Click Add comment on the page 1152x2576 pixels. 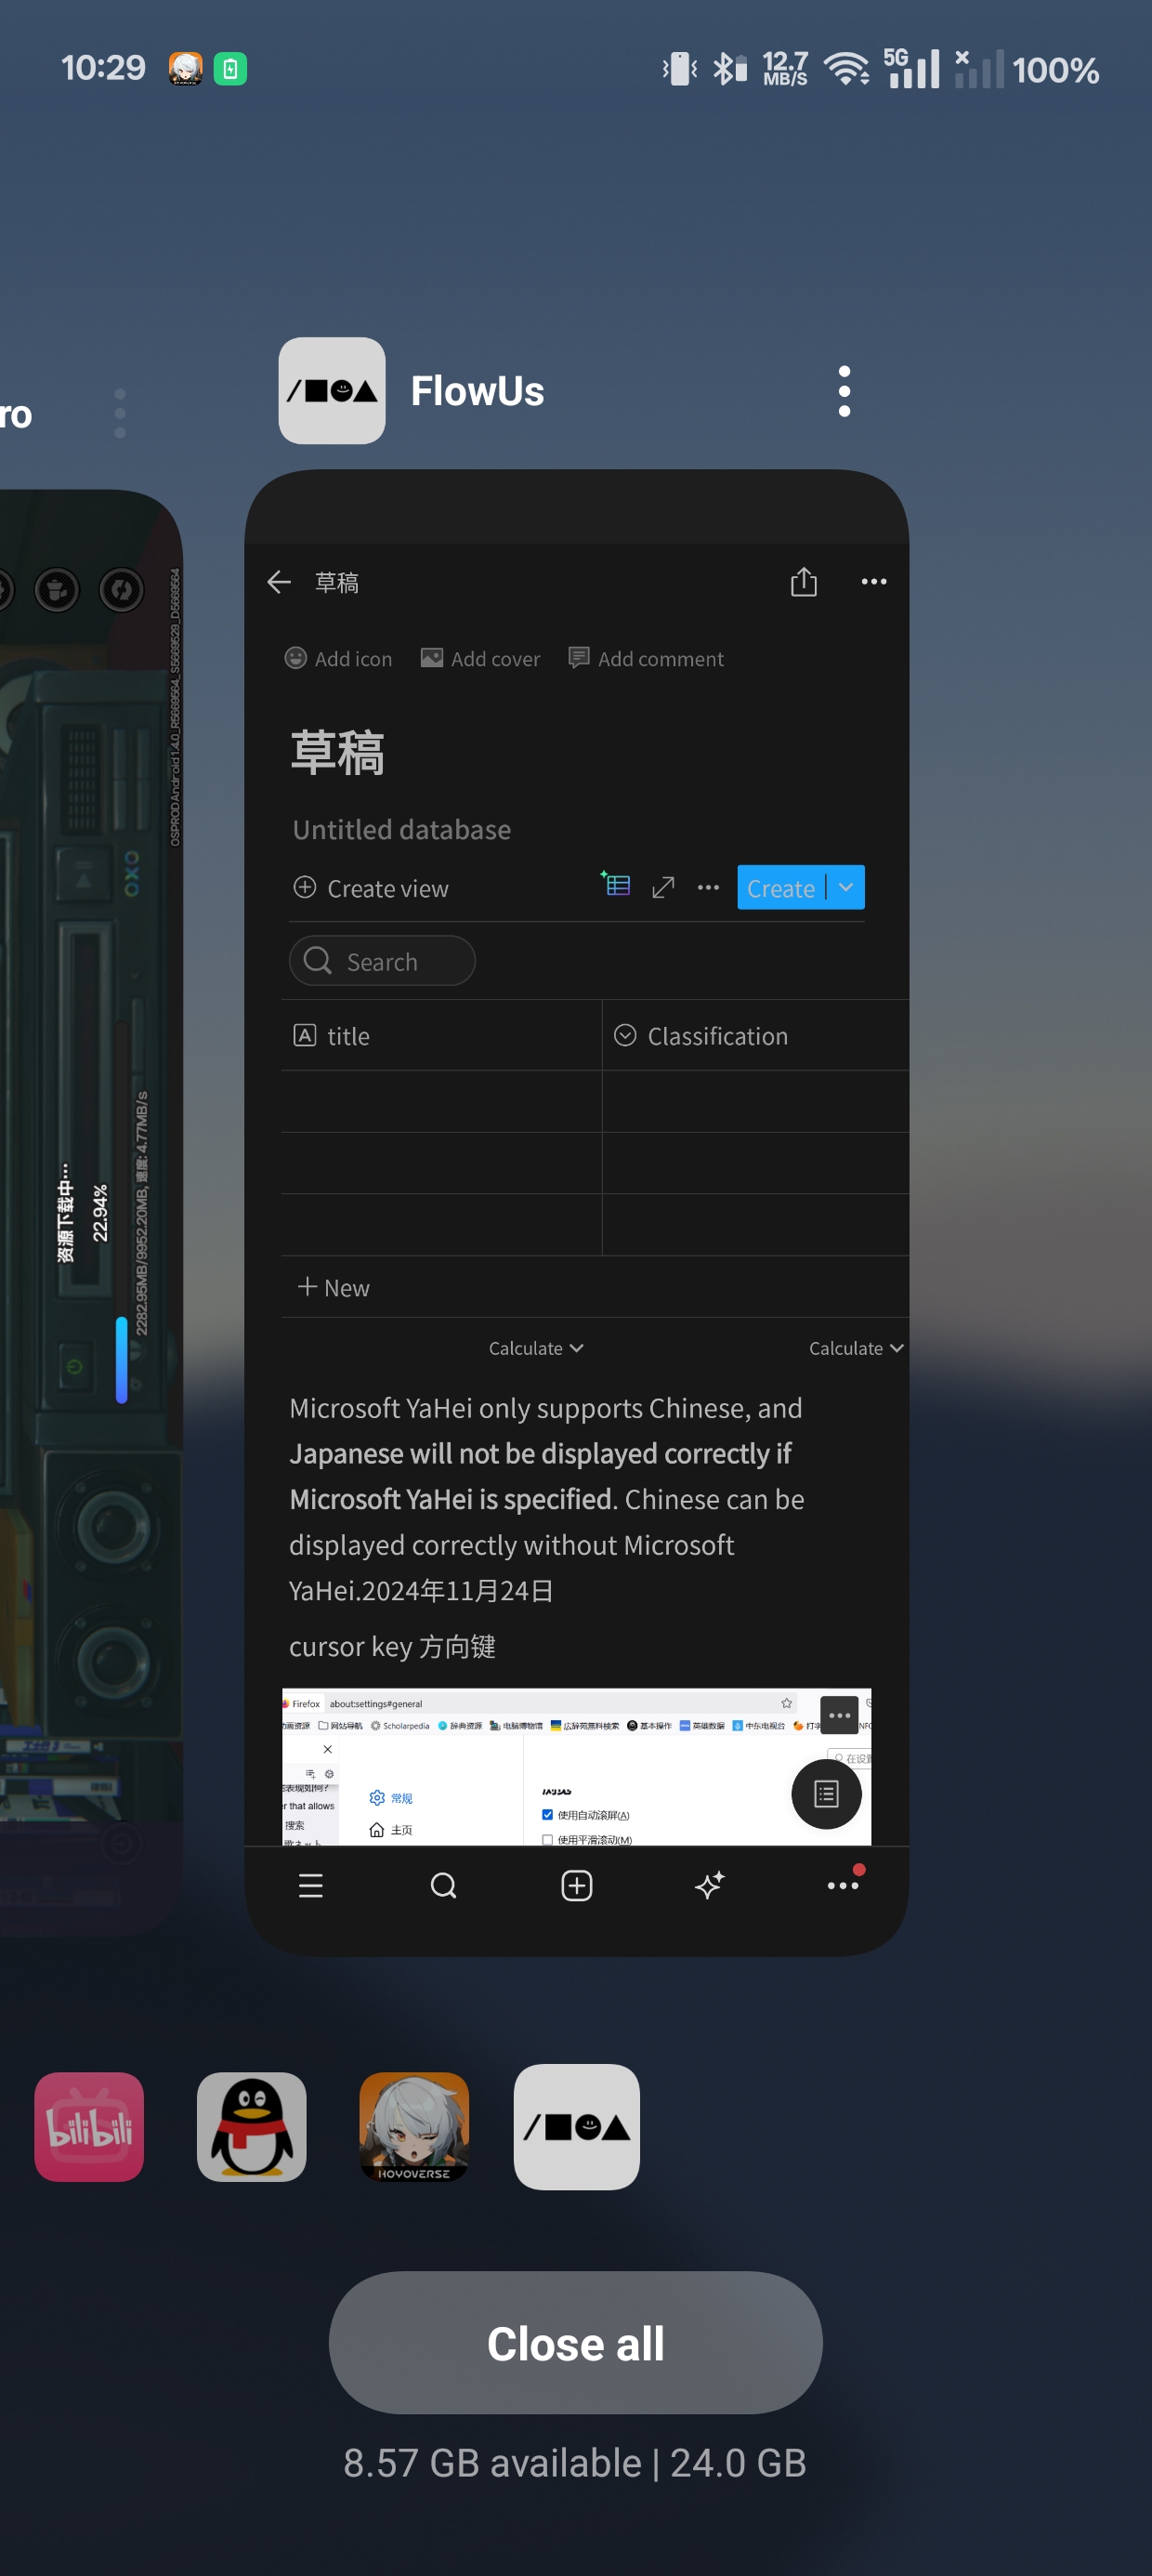tap(646, 658)
